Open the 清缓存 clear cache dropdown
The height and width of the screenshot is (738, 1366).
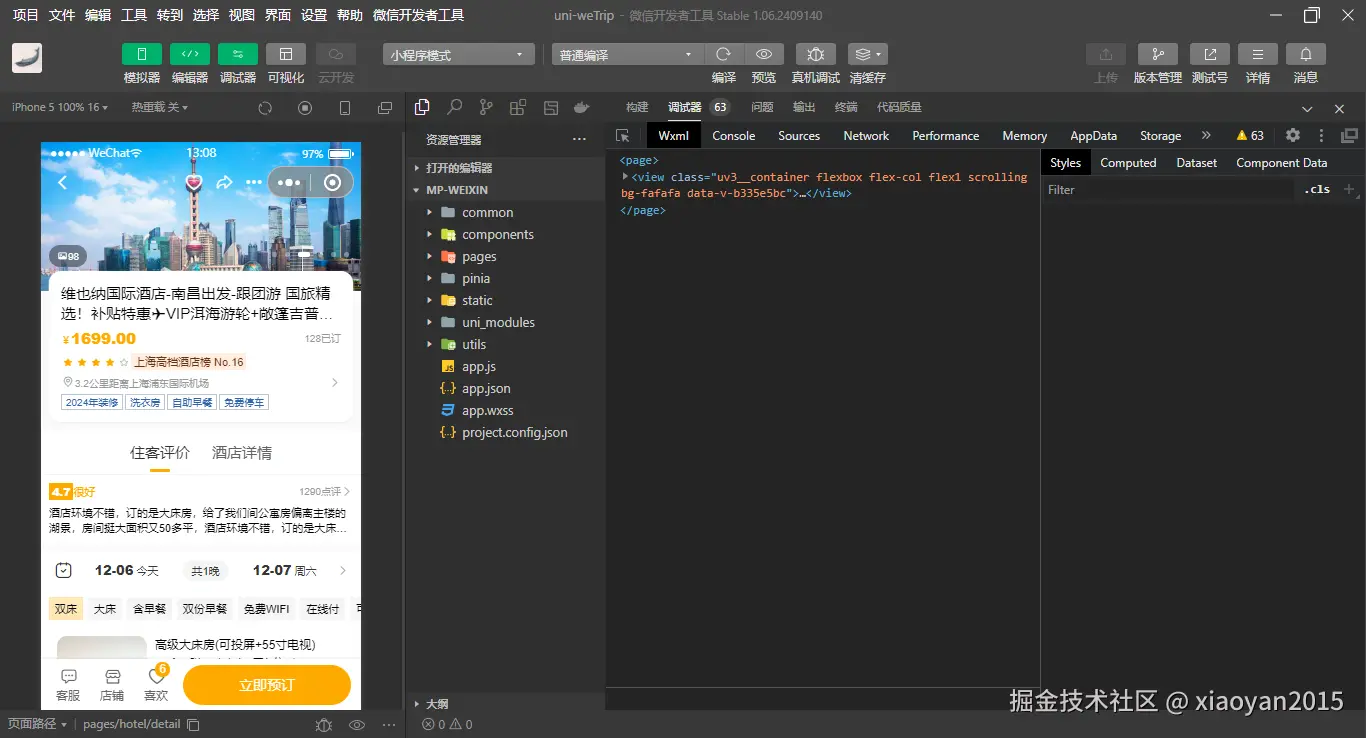pyautogui.click(x=867, y=54)
